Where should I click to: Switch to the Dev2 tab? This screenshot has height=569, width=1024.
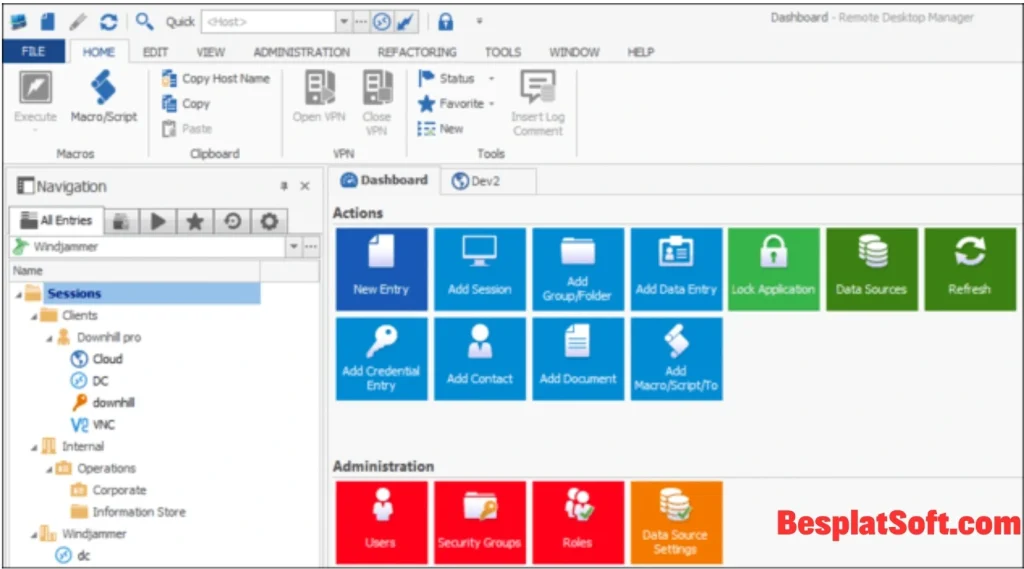pos(488,181)
